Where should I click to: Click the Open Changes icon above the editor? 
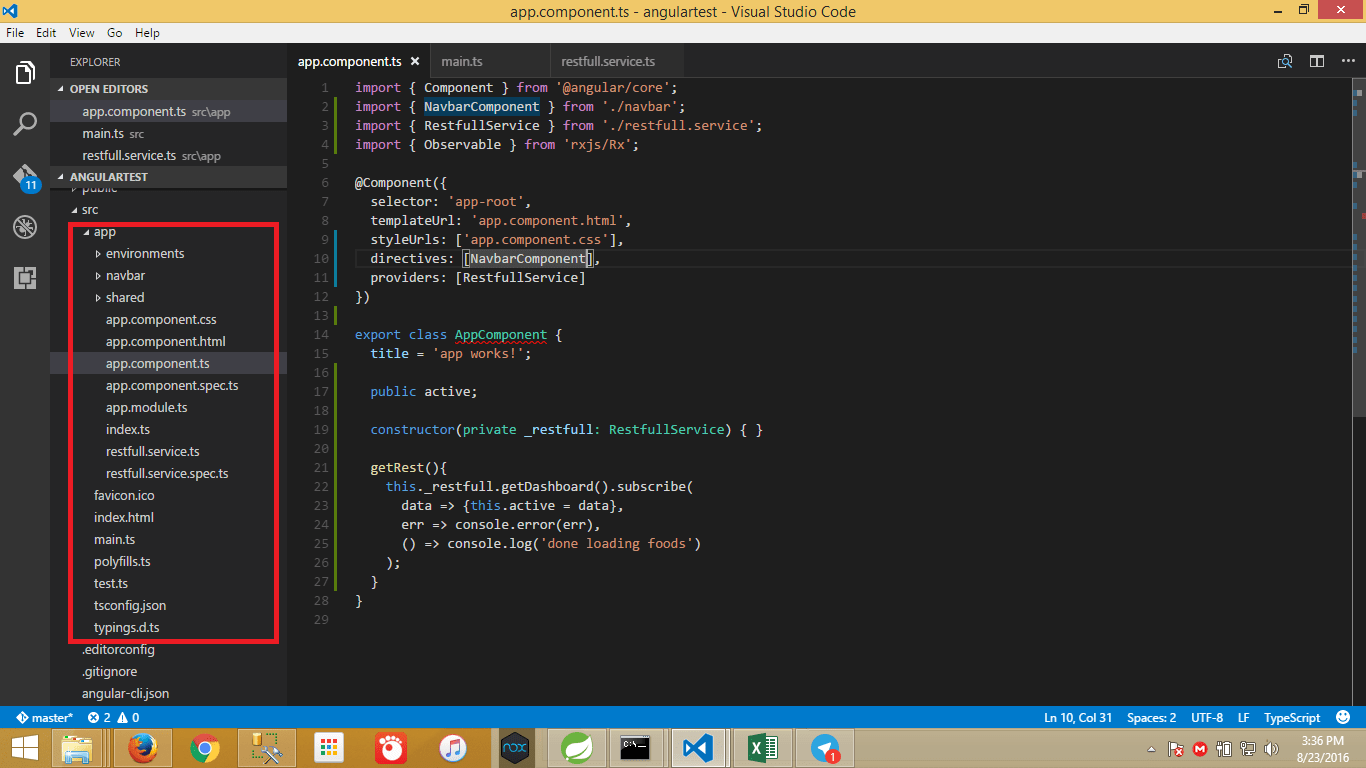[x=1285, y=61]
